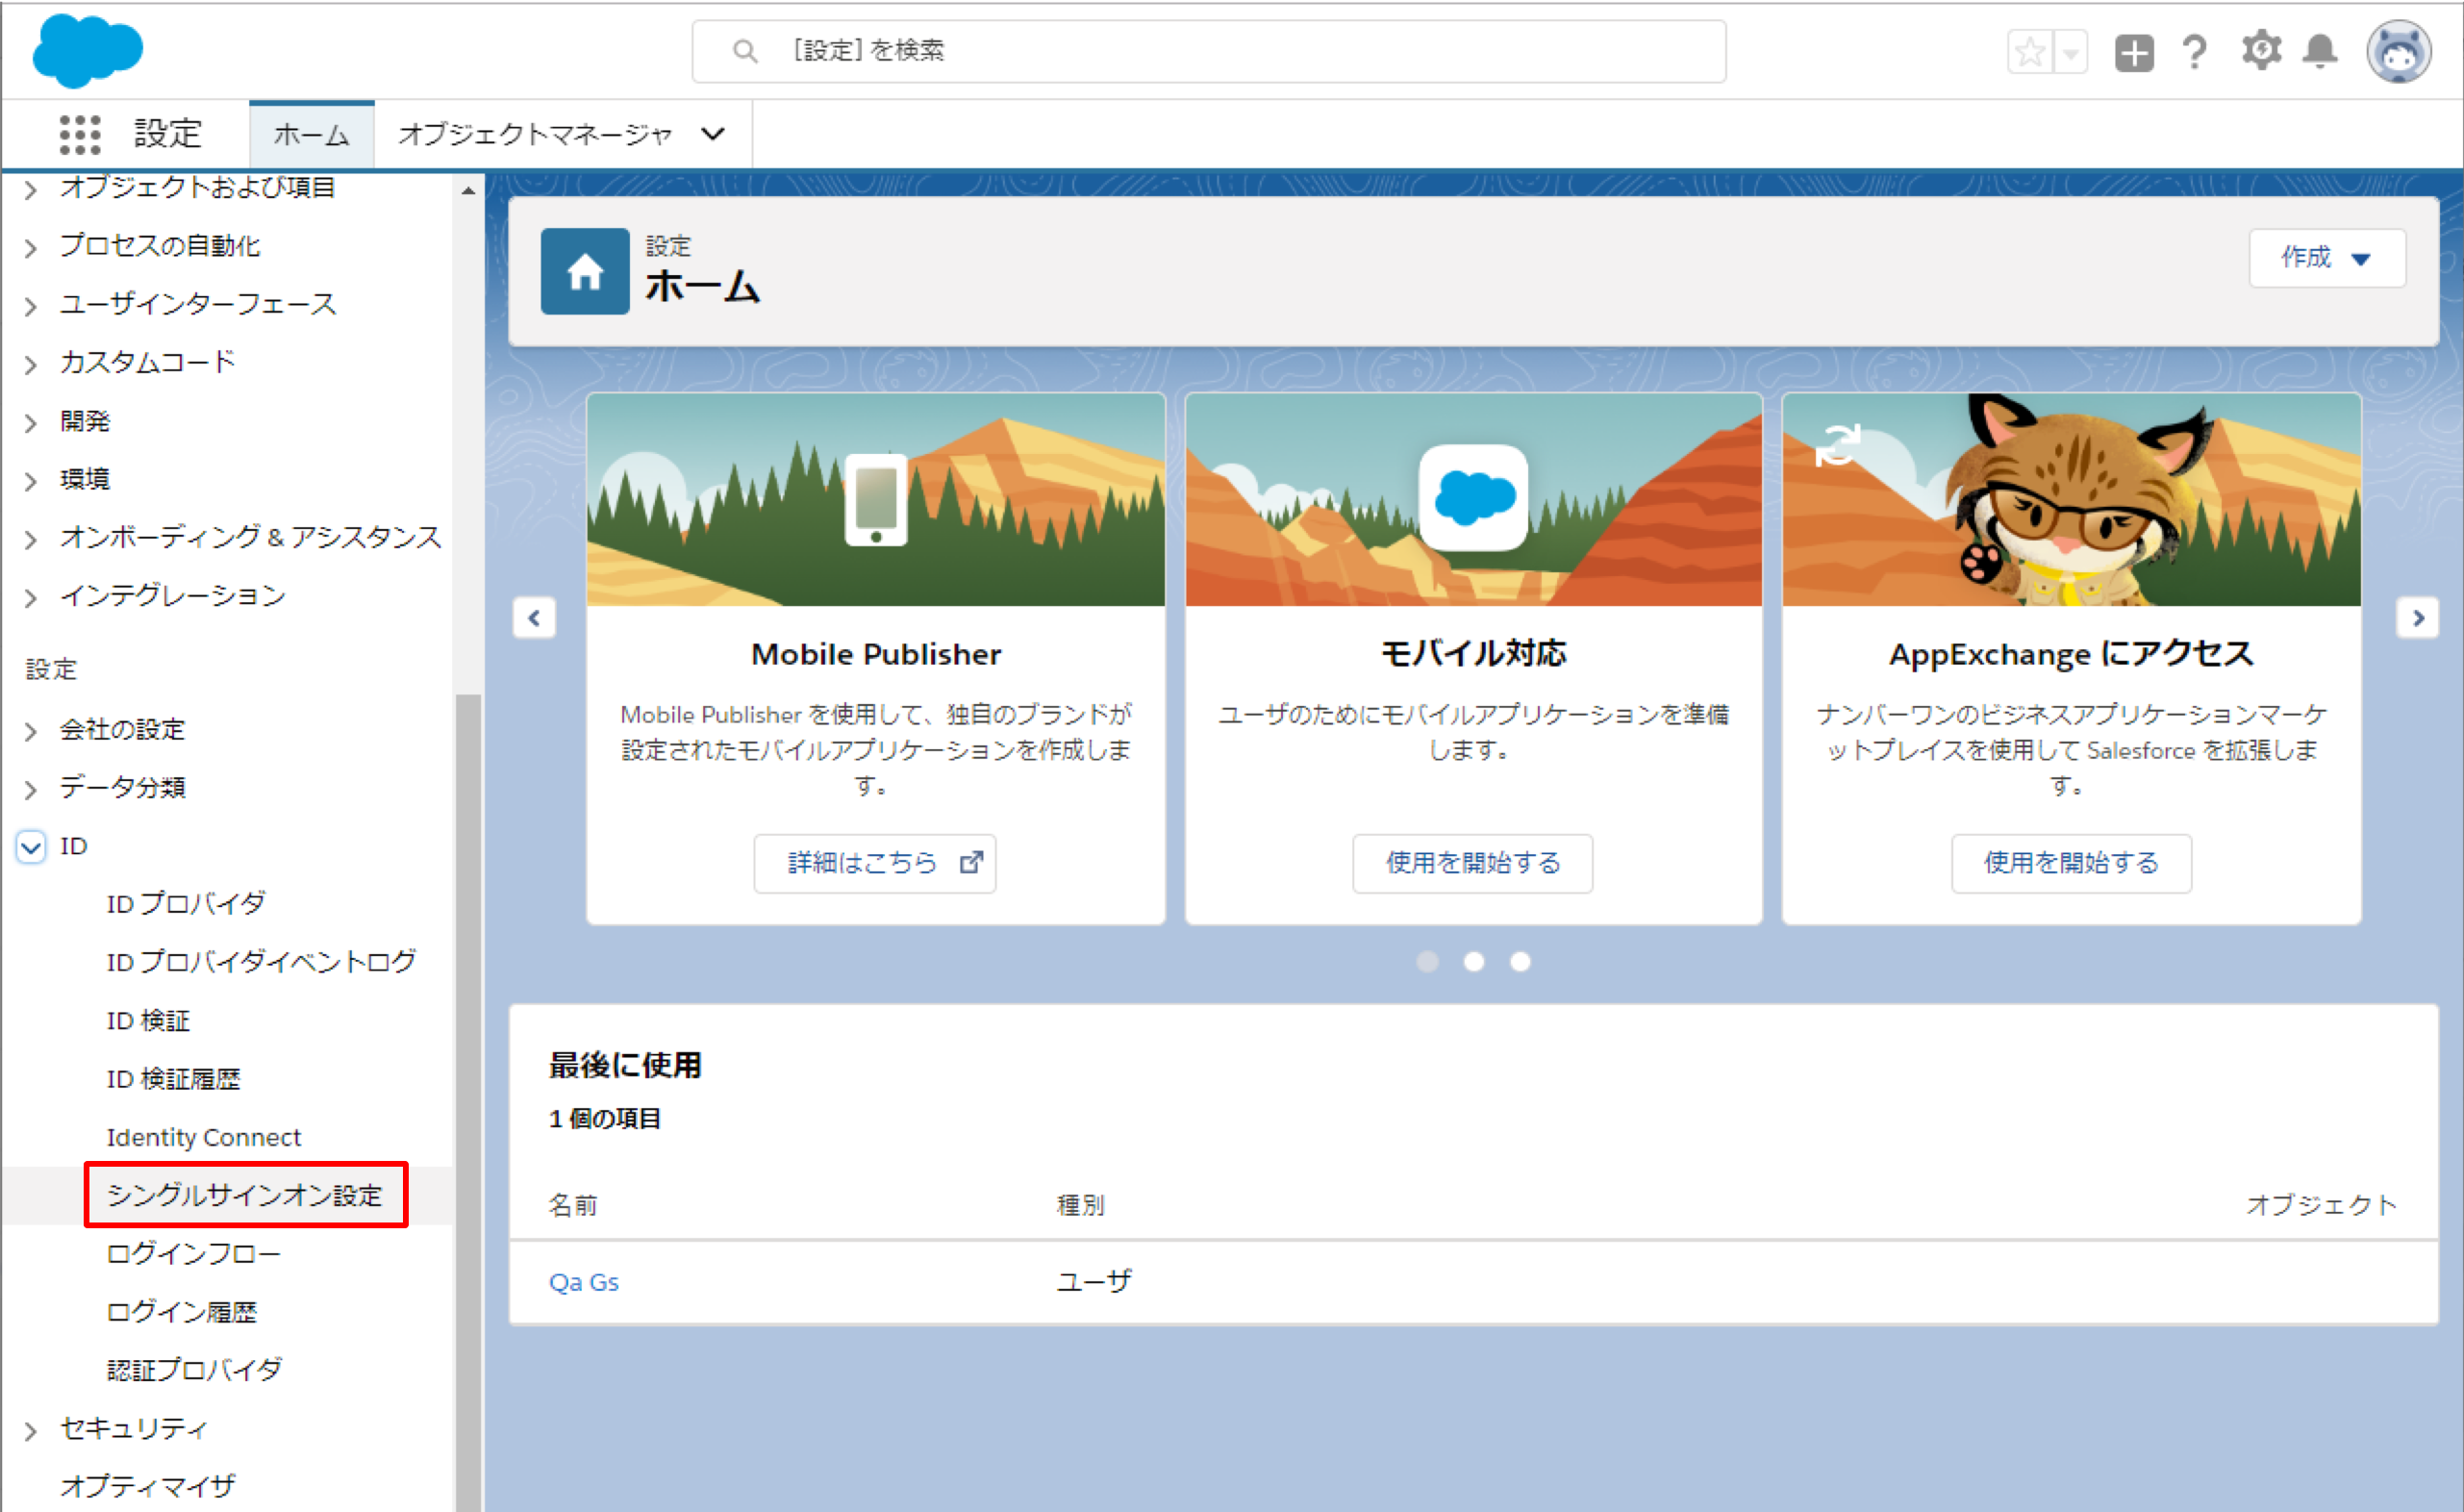Open the user profile avatar

click(2399, 52)
